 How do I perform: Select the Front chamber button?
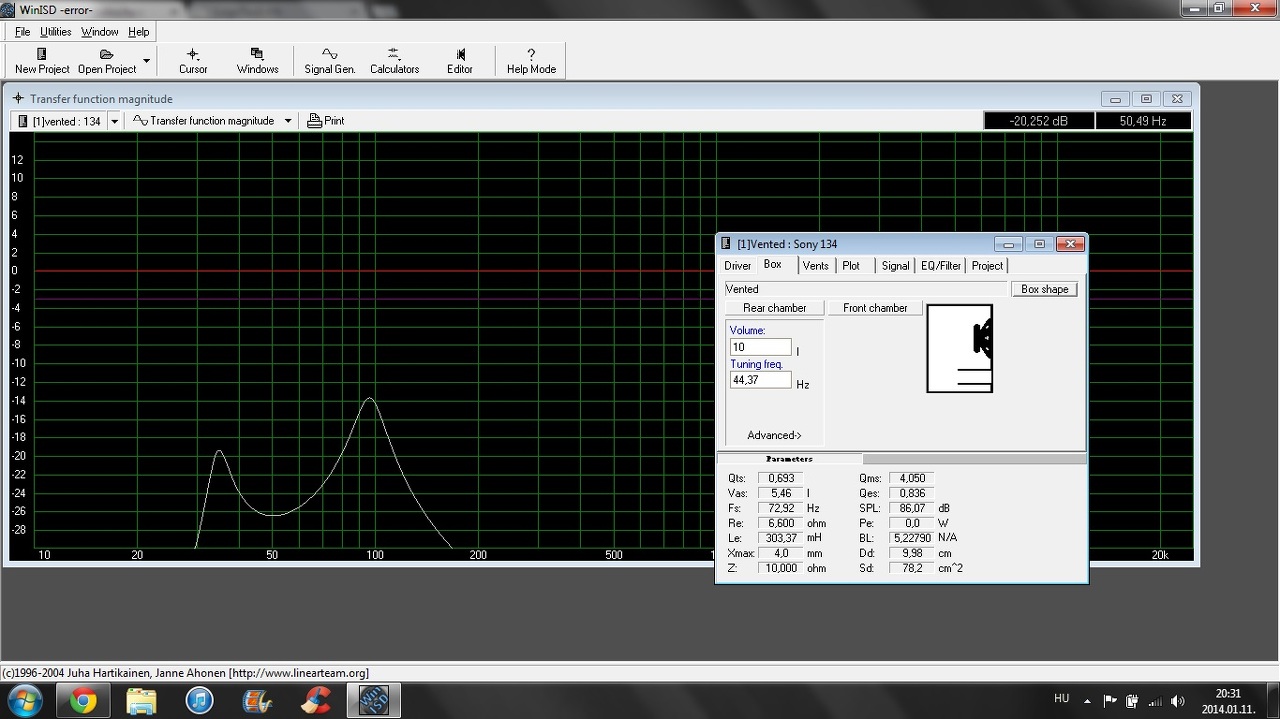pos(875,308)
